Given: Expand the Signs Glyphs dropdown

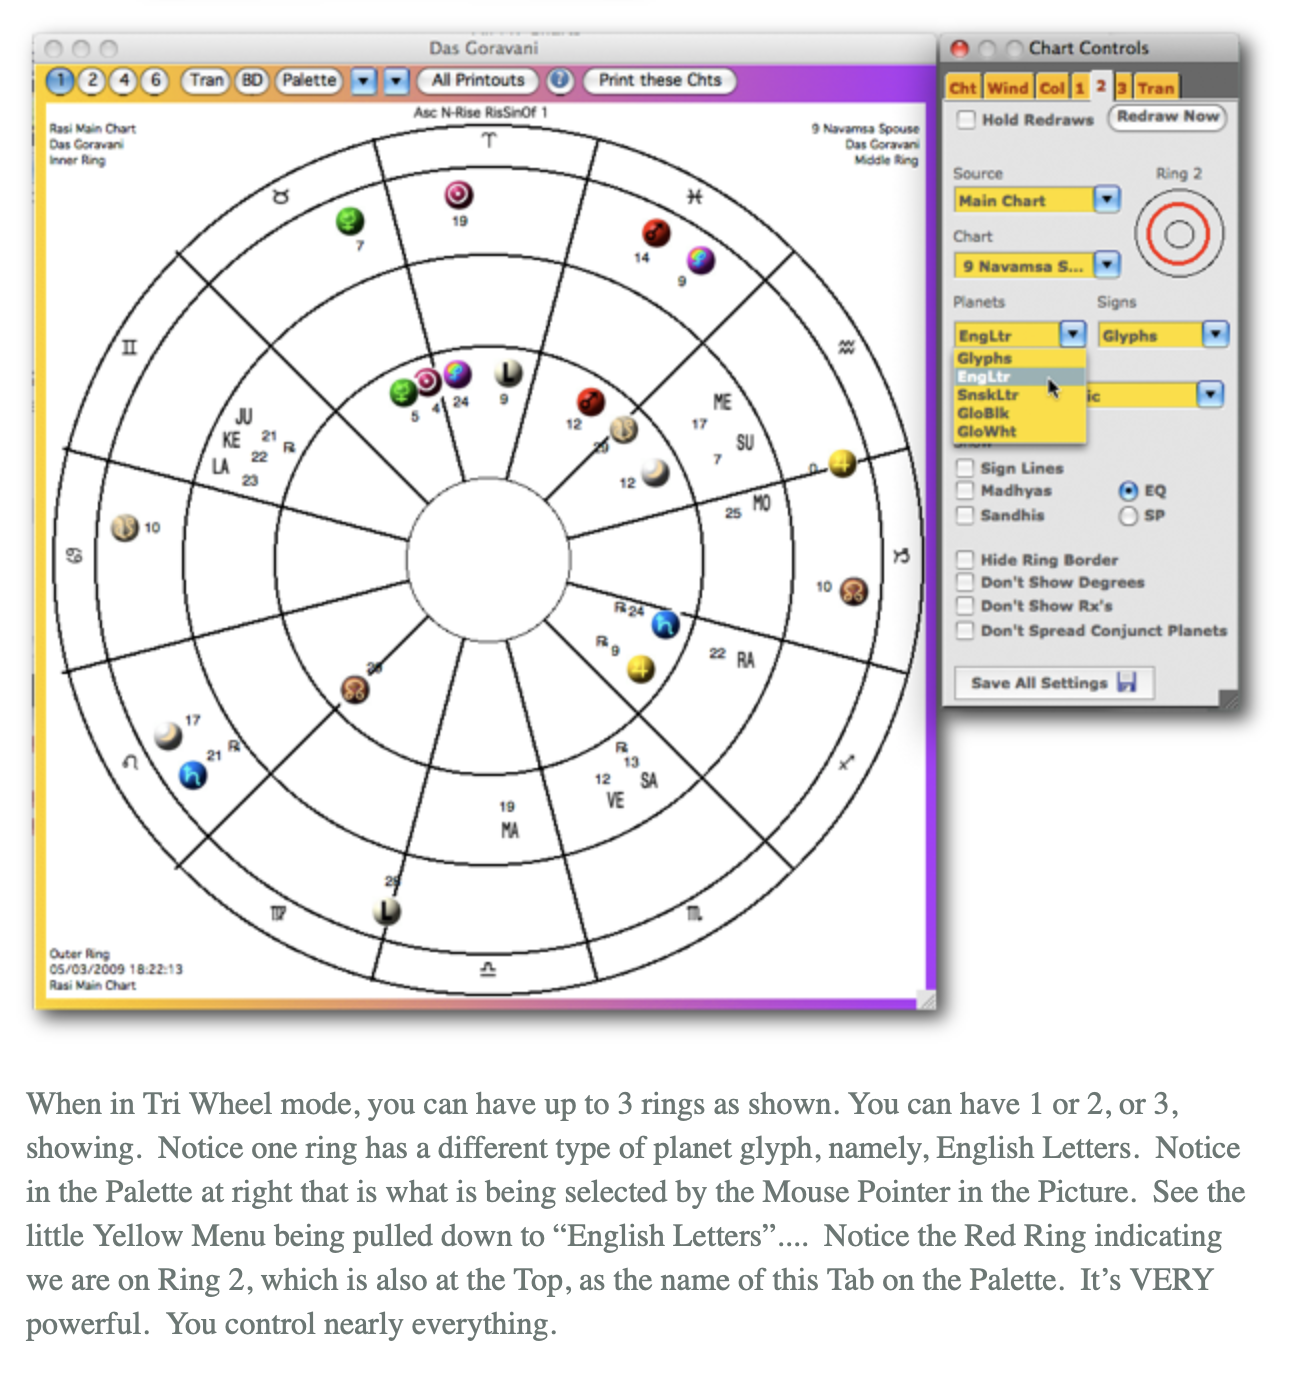Looking at the screenshot, I should point(1214,335).
